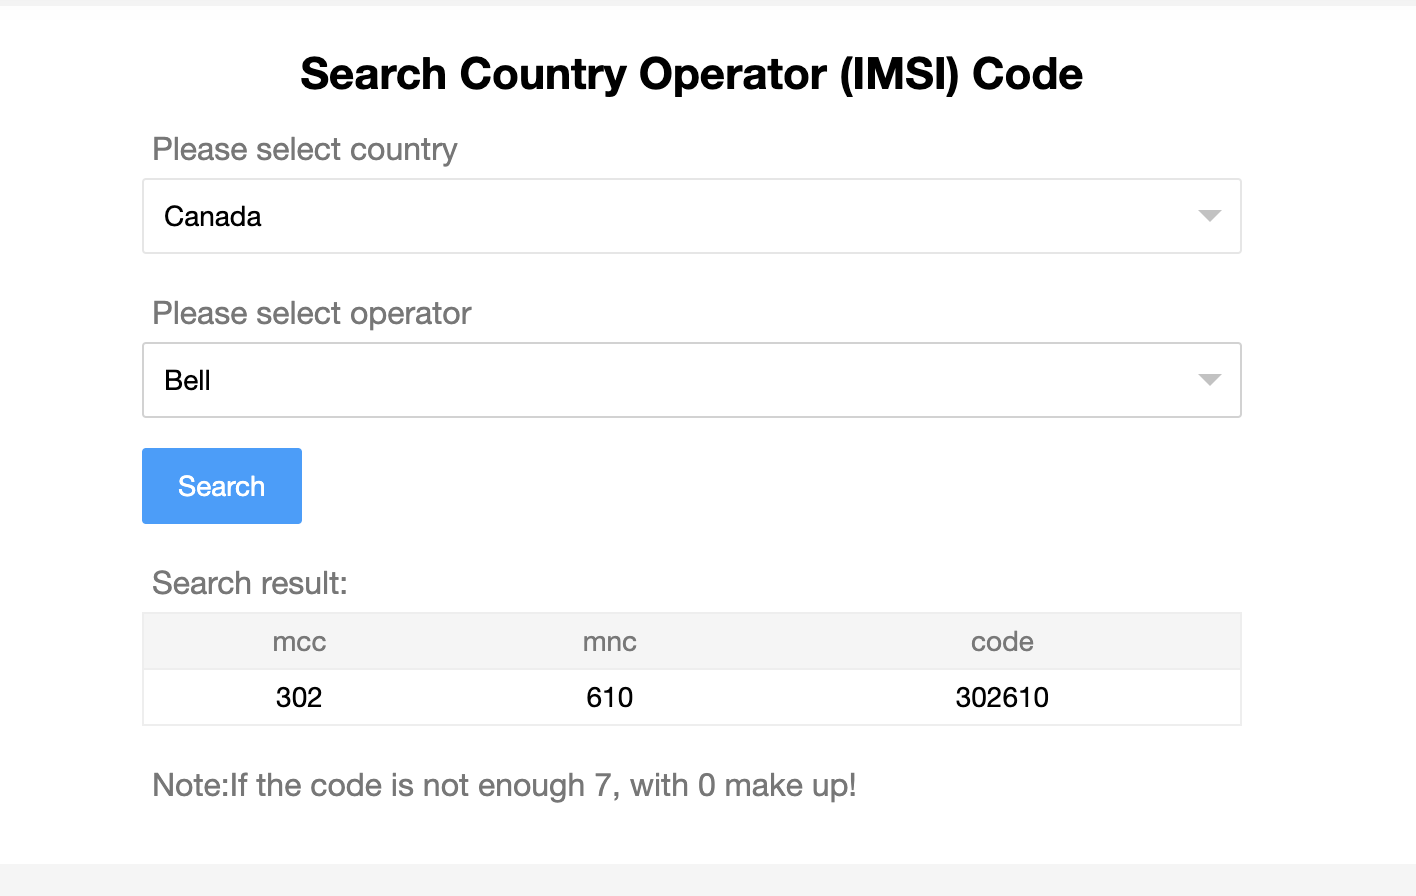Click the mnc column header

click(609, 642)
